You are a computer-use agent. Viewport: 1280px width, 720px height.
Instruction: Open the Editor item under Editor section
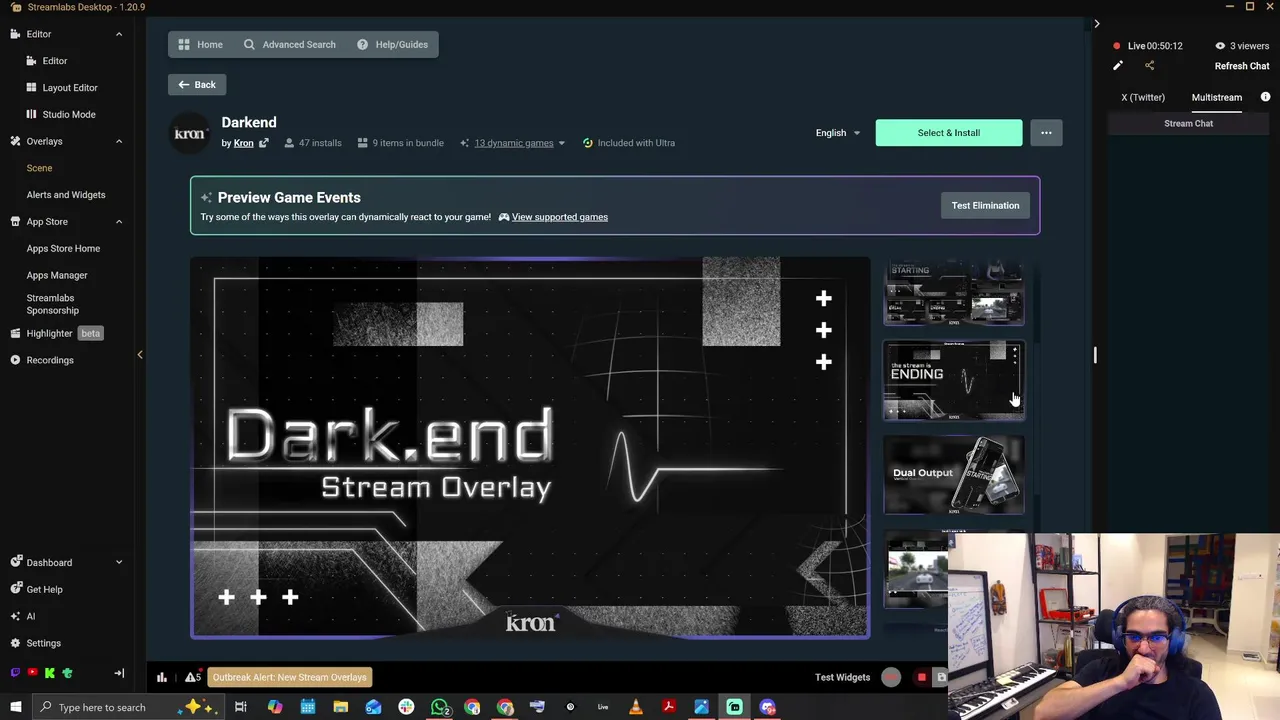point(54,61)
